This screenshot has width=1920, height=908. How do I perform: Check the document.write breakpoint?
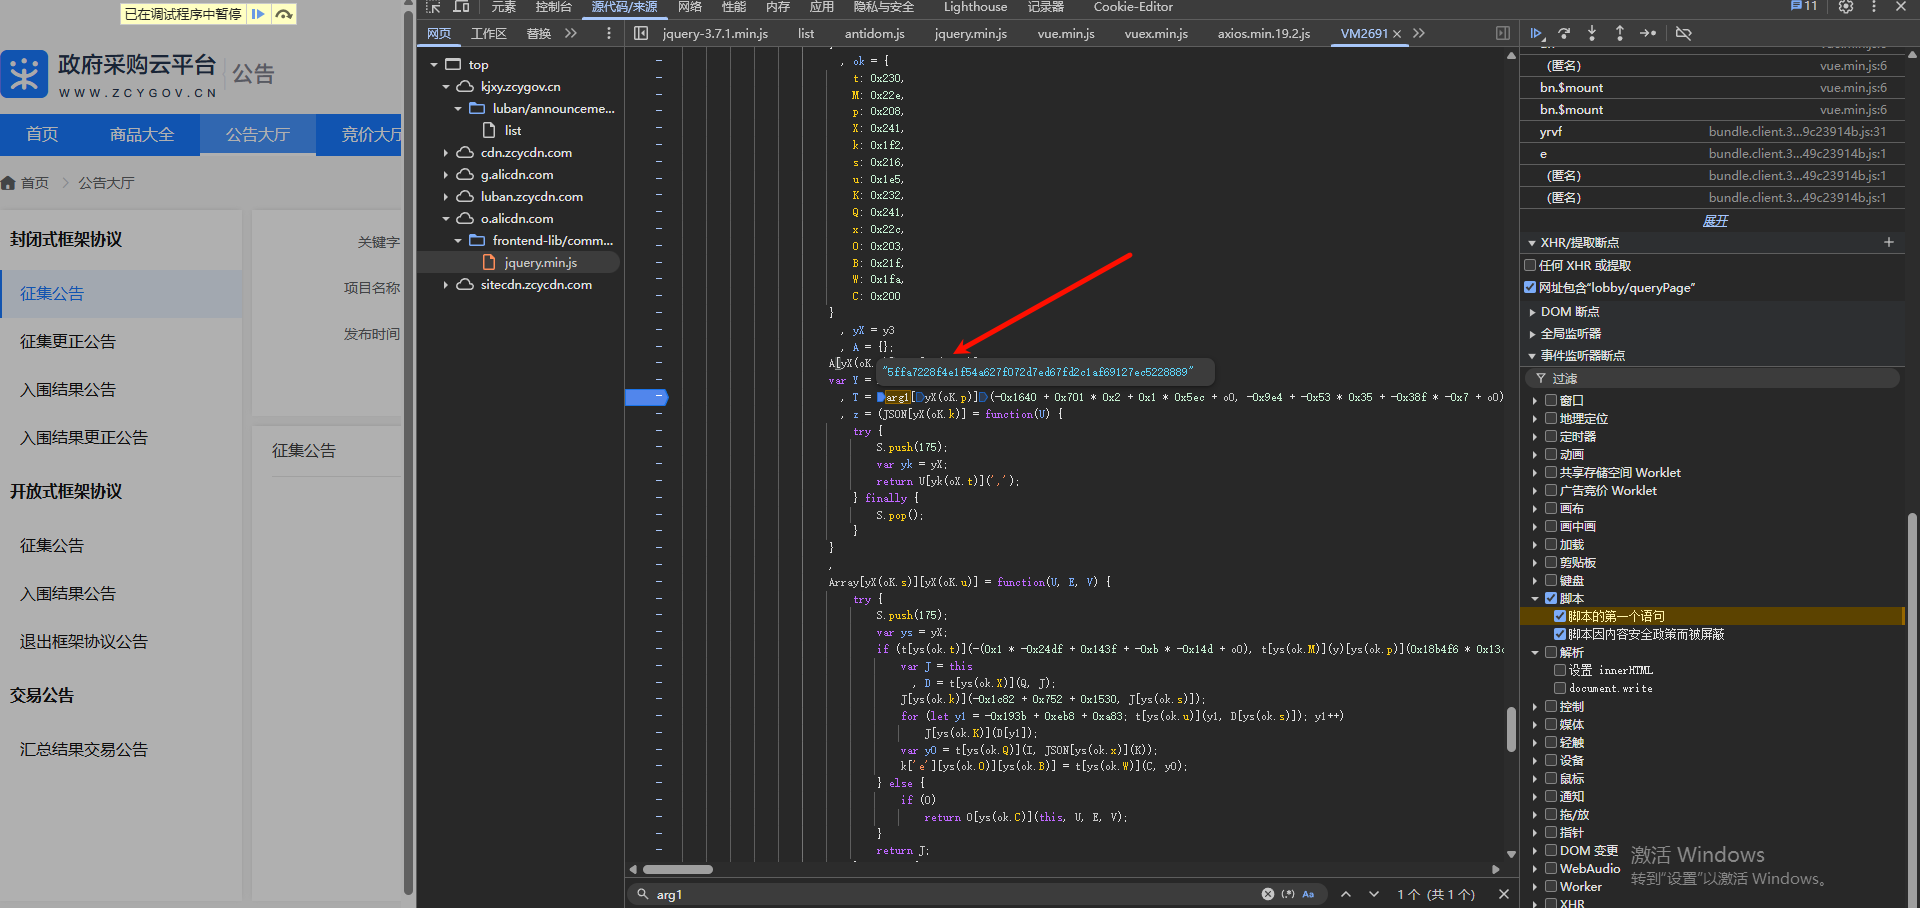coord(1560,688)
